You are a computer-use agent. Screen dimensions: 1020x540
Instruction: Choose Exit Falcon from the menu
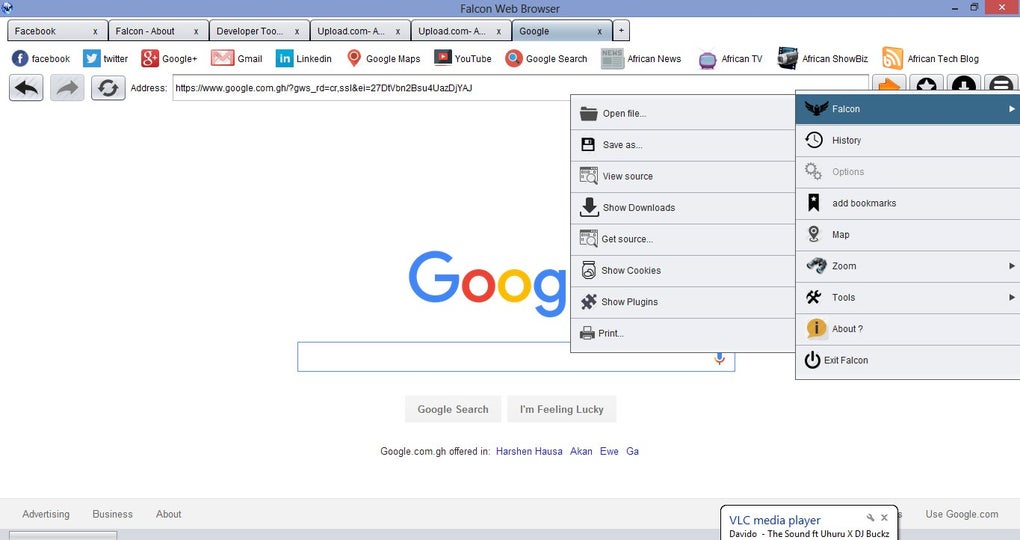tap(908, 360)
